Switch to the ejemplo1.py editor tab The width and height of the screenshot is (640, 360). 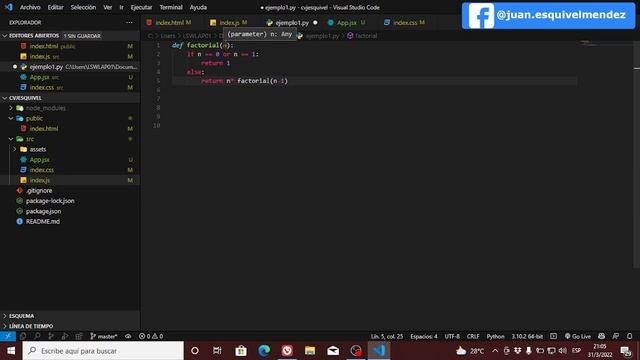(292, 22)
